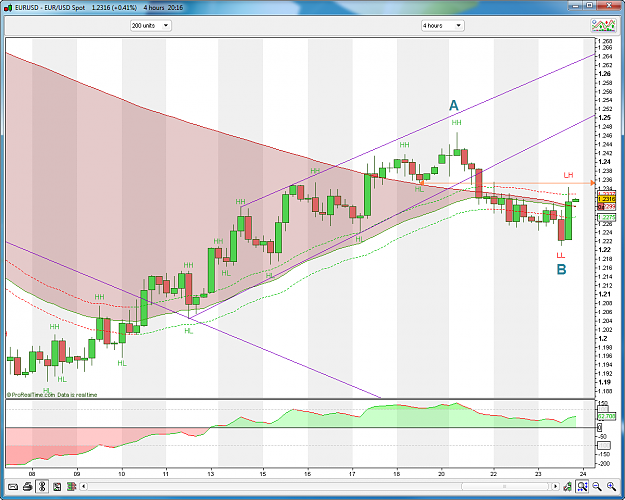
Task: Click the right scroll arrow of the time scrollbar
Action: (x=555, y=486)
